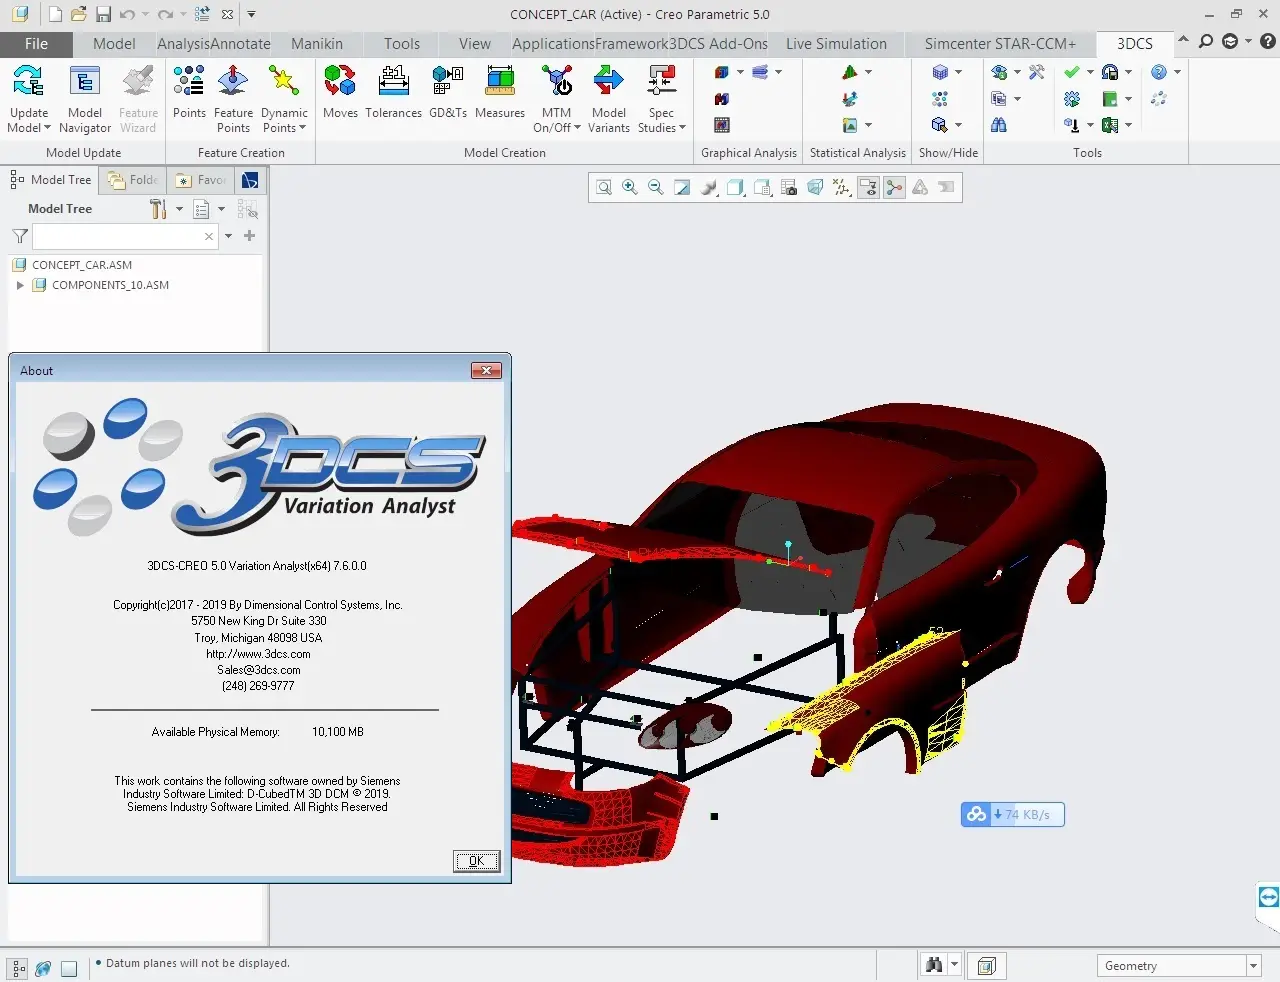1280x982 pixels.
Task: Switch to the Model ribbon tab
Action: click(x=114, y=44)
